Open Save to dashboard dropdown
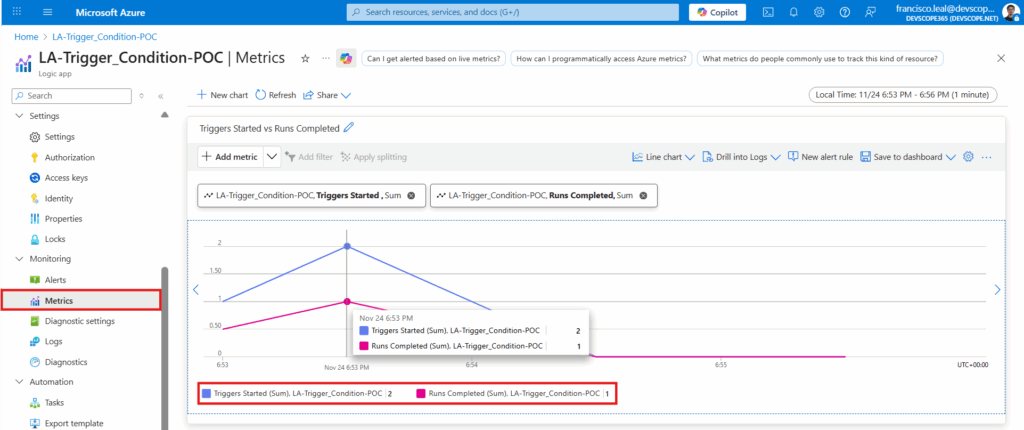1024x430 pixels. coord(908,157)
